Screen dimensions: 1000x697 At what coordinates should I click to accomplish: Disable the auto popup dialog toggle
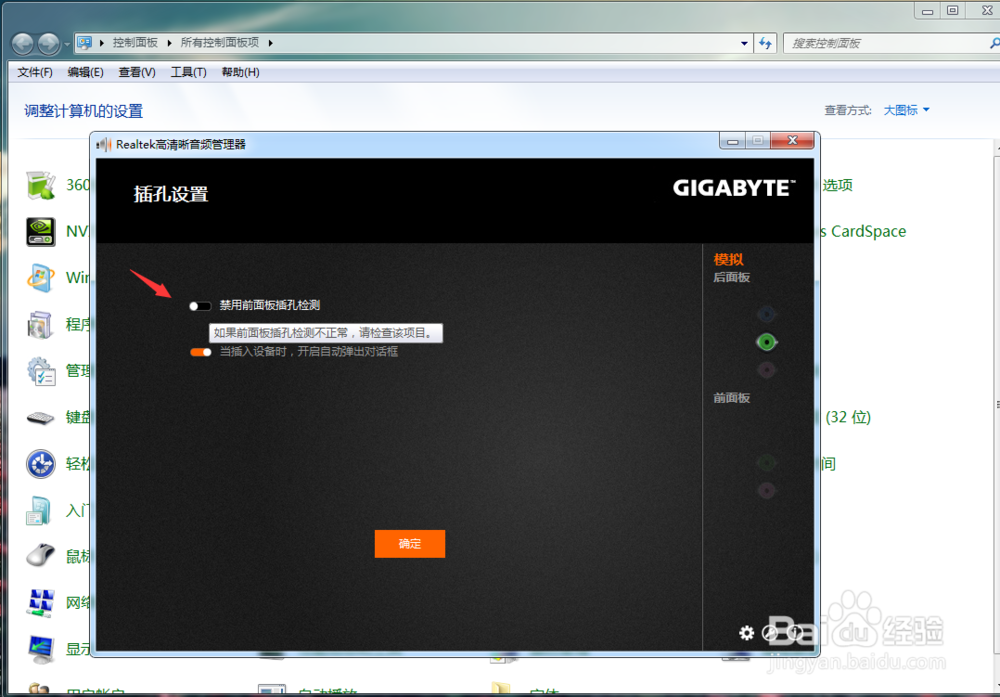(x=200, y=352)
